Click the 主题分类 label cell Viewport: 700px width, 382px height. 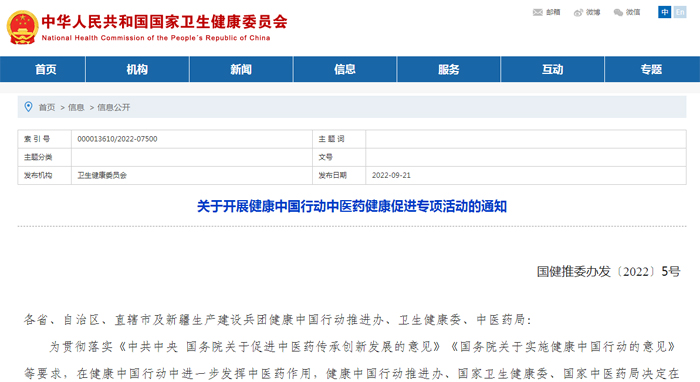click(45, 158)
